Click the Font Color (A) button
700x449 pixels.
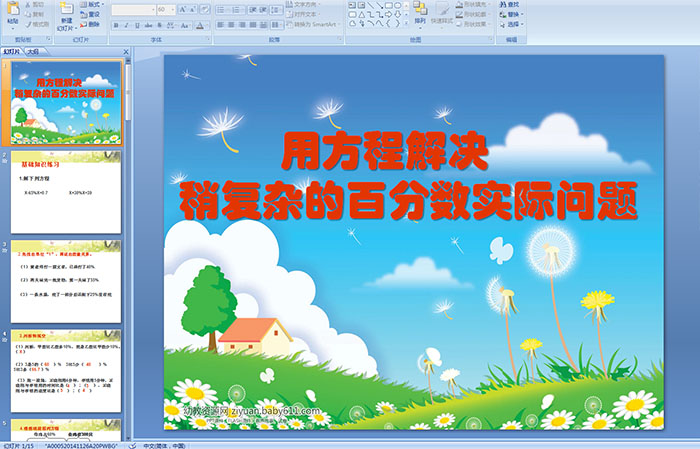click(200, 25)
